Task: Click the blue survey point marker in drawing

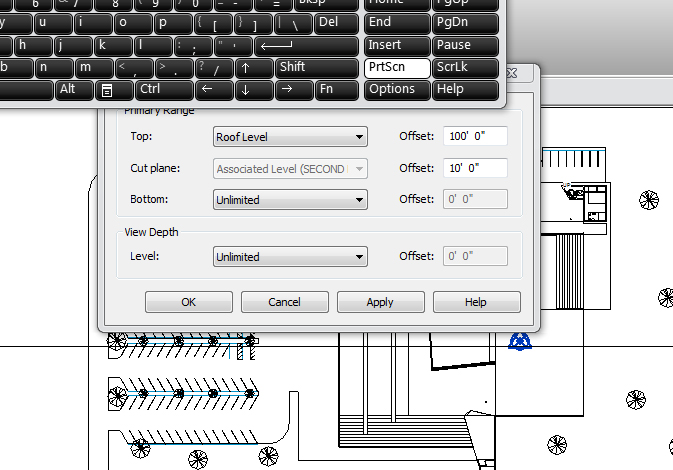Action: coord(520,342)
